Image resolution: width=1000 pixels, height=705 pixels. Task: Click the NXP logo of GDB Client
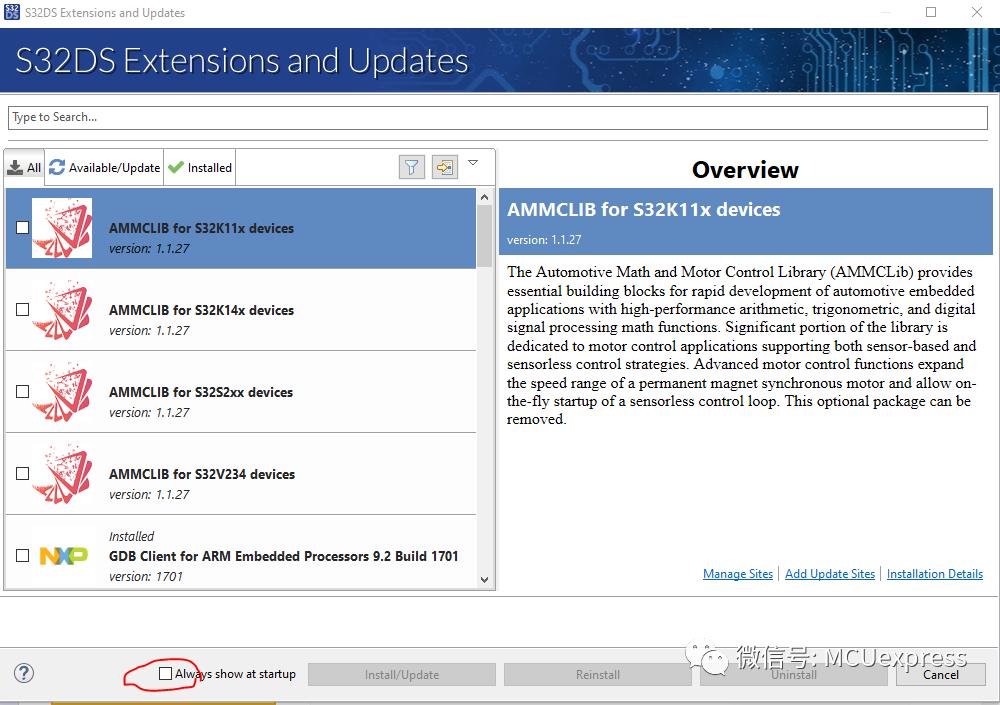(63, 556)
